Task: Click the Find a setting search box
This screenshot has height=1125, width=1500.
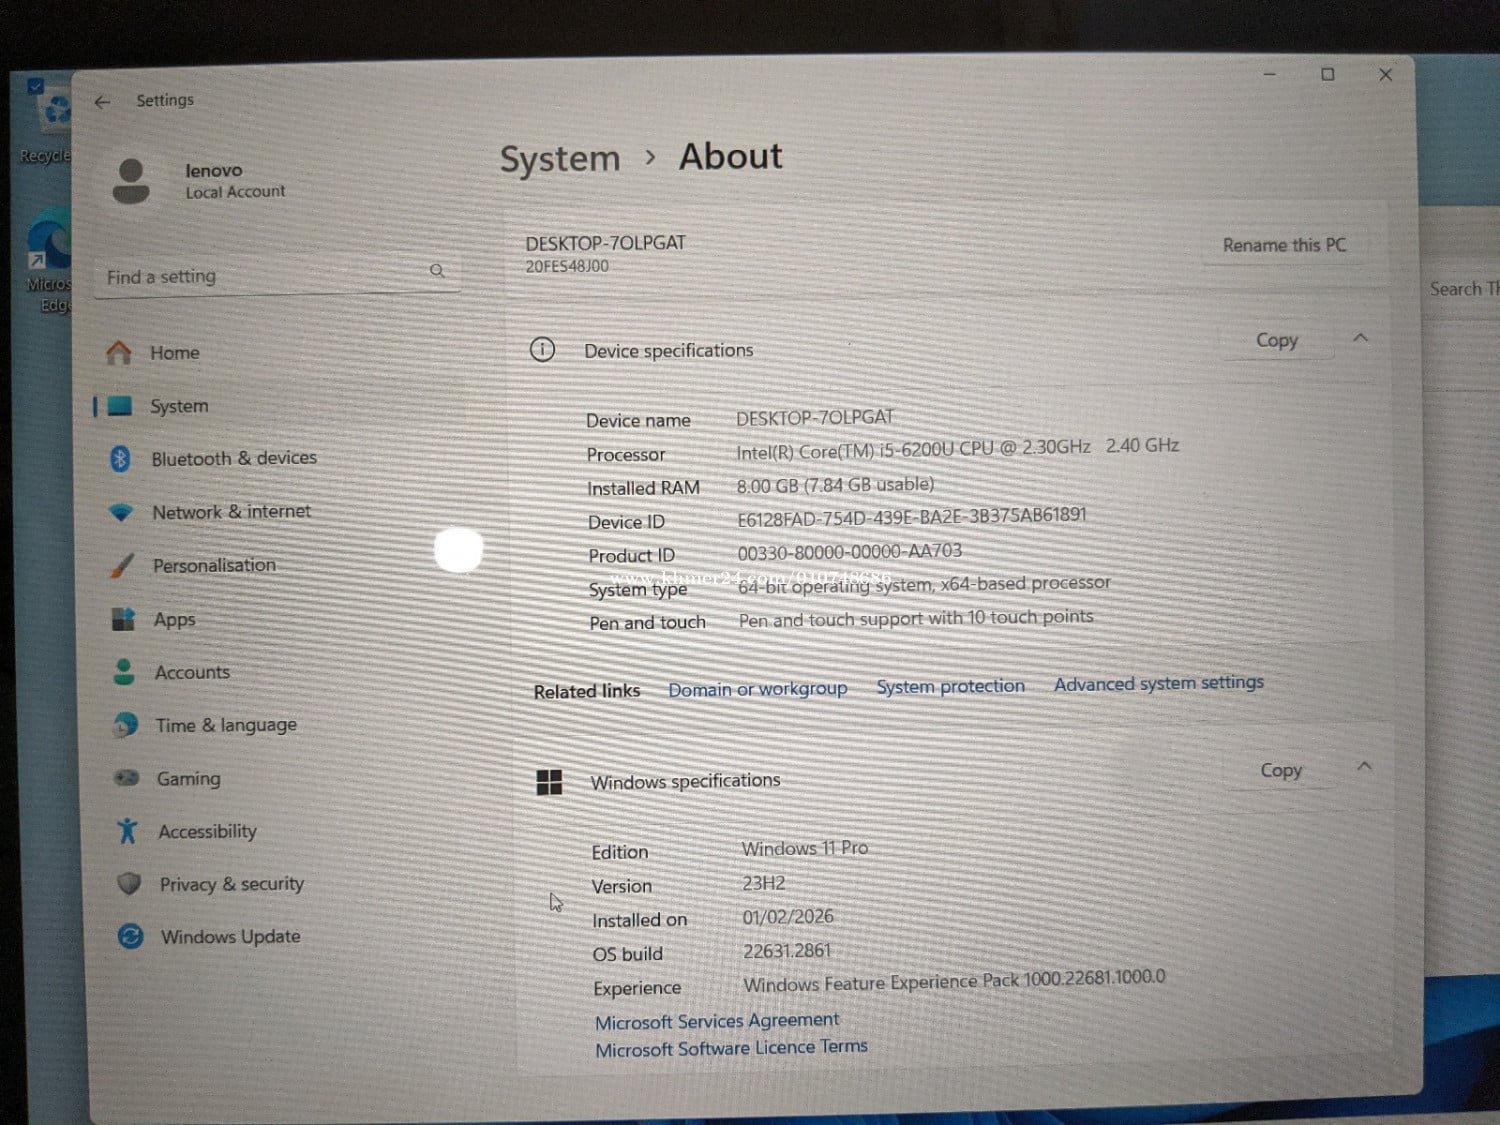Action: (x=265, y=276)
